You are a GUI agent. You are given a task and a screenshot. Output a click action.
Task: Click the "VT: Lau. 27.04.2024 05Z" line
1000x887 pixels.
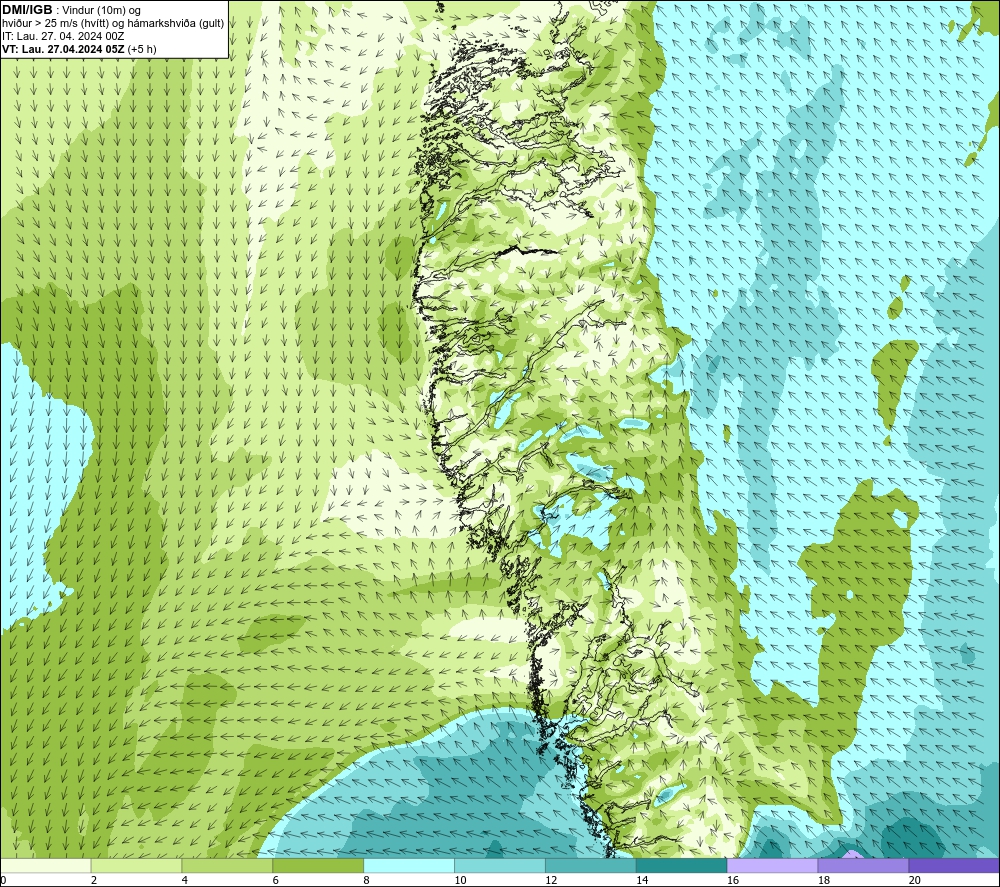point(63,49)
